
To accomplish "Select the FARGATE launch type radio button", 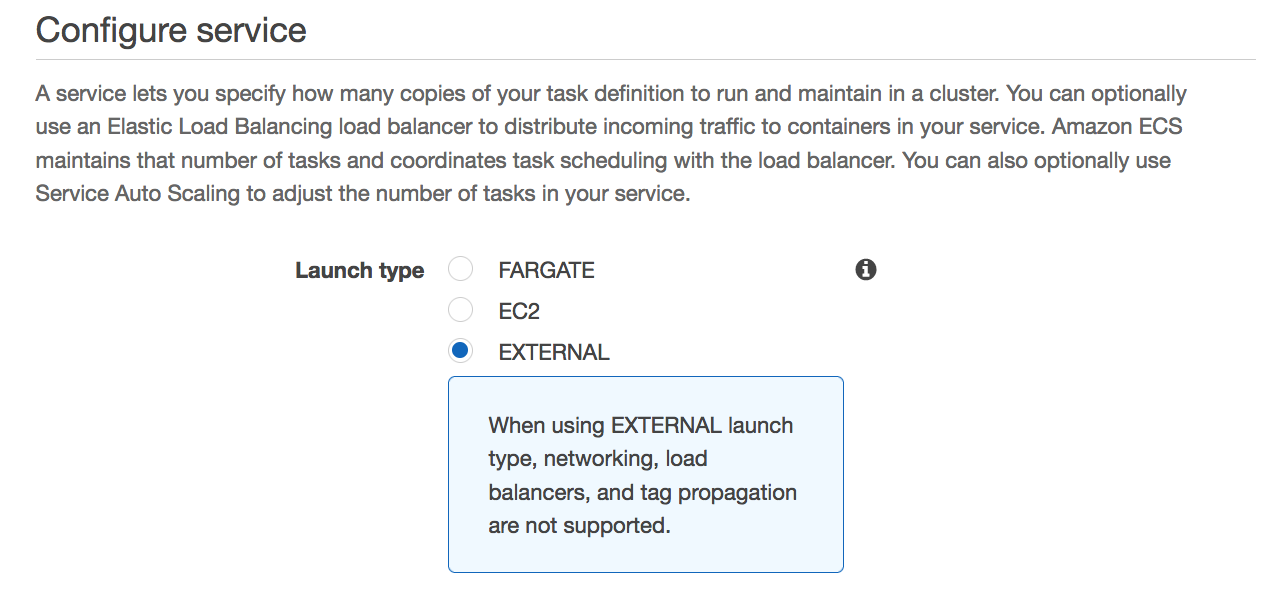I will (x=460, y=270).
